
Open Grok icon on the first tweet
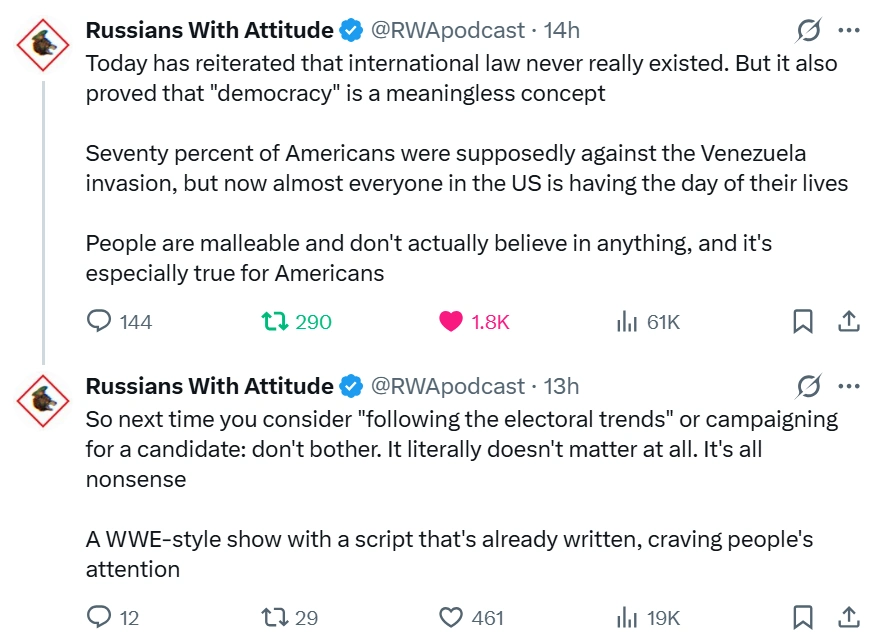click(808, 31)
